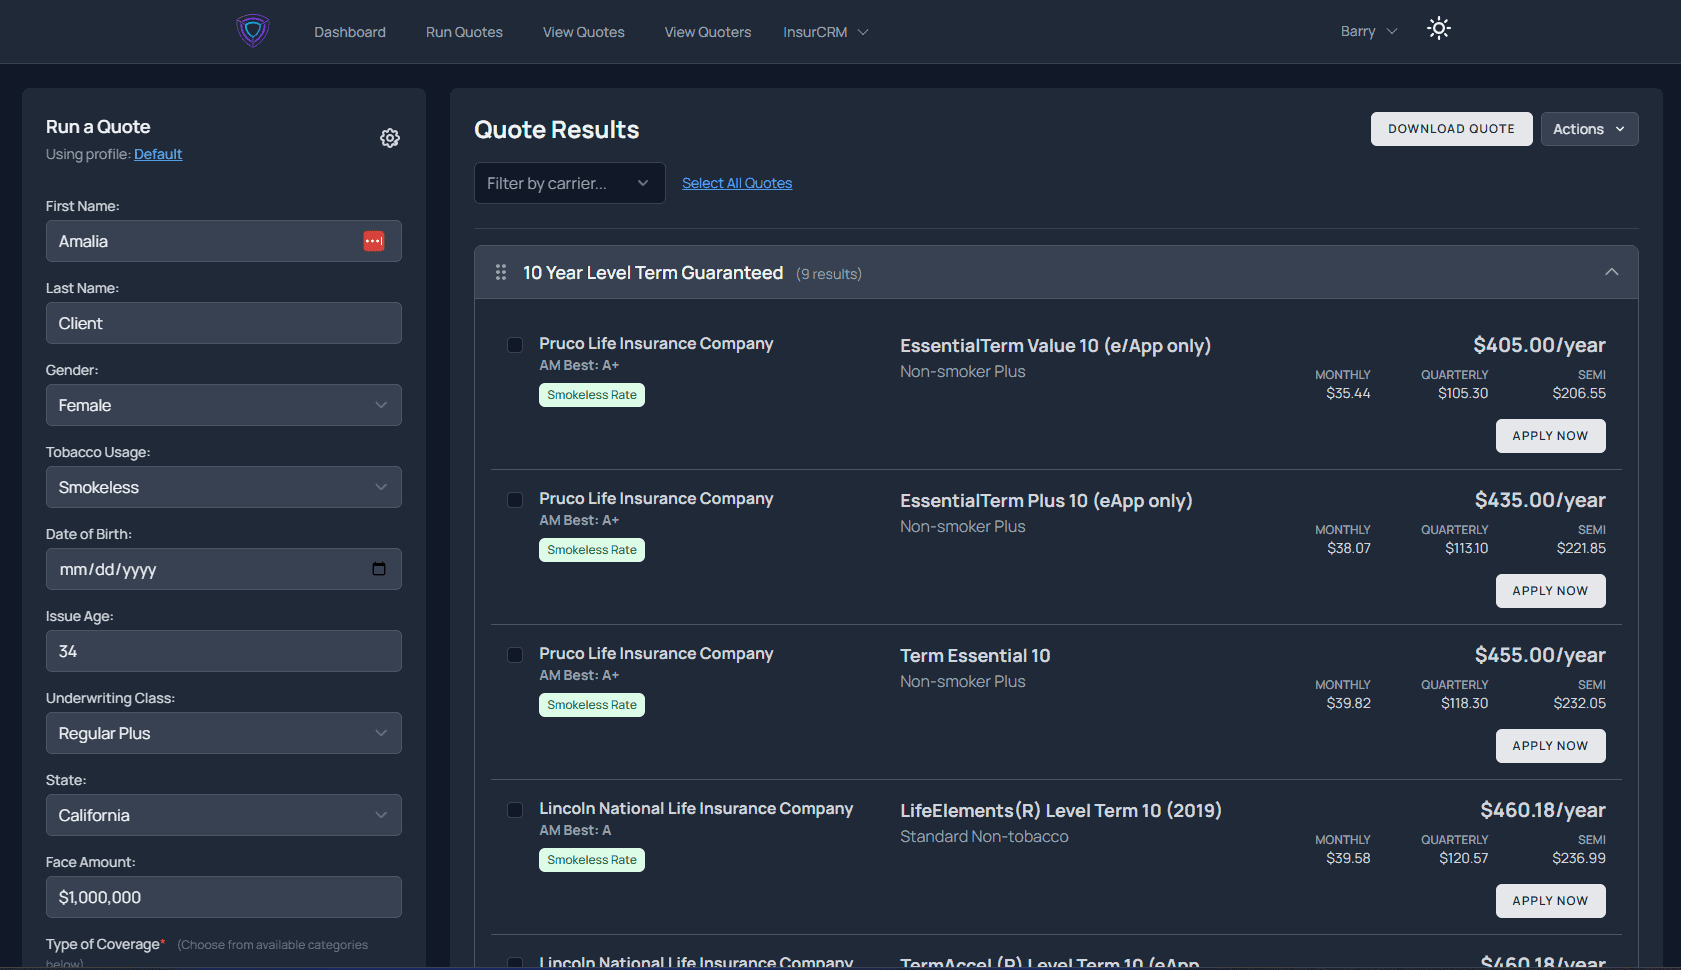1681x970 pixels.
Task: Click the red autofill icon in First Name
Action: coord(374,241)
